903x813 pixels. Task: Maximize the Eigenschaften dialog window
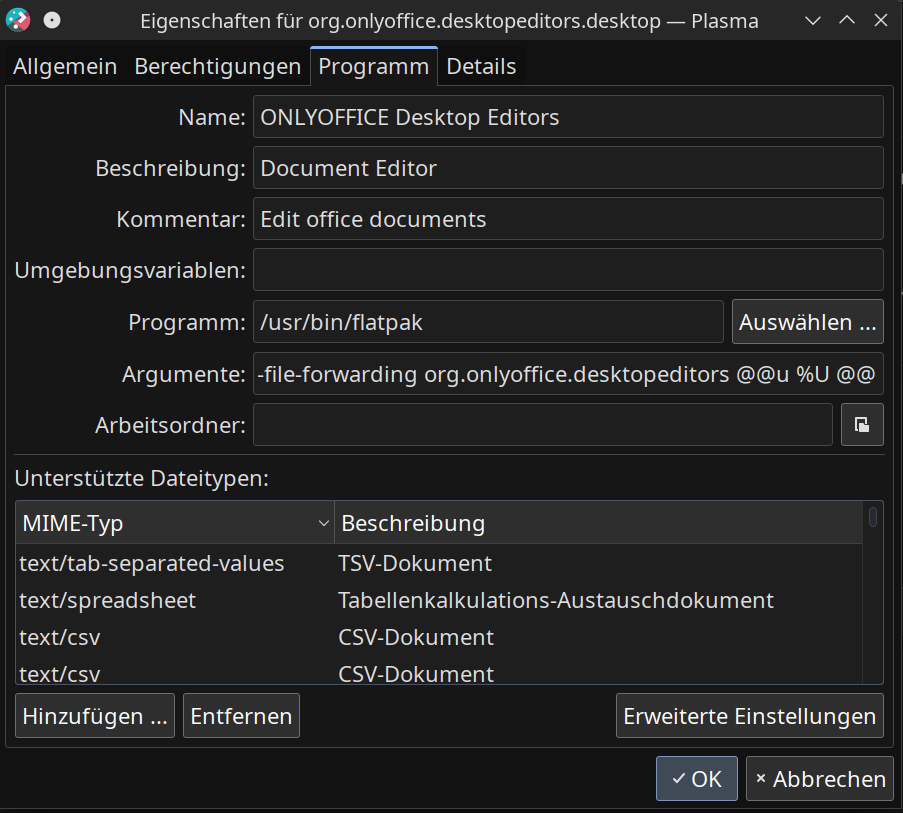pos(846,20)
